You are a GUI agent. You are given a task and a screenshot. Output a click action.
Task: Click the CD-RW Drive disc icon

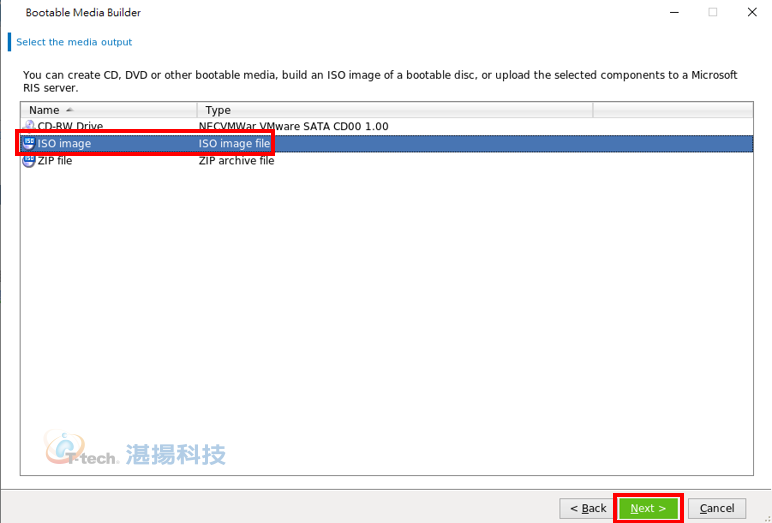point(29,126)
